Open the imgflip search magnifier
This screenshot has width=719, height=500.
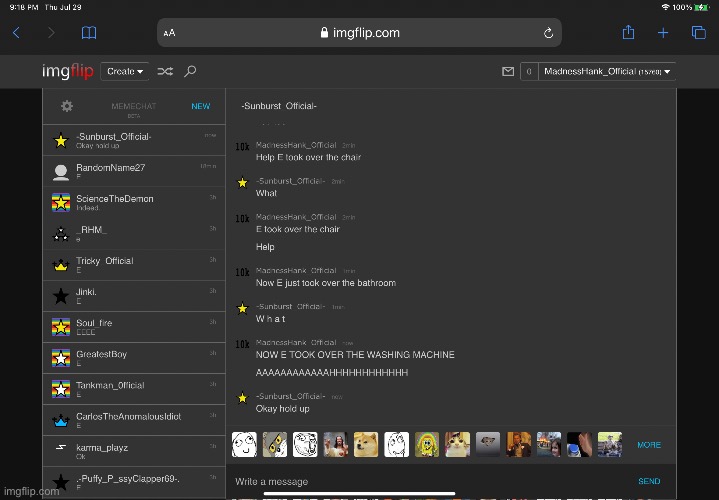click(190, 71)
